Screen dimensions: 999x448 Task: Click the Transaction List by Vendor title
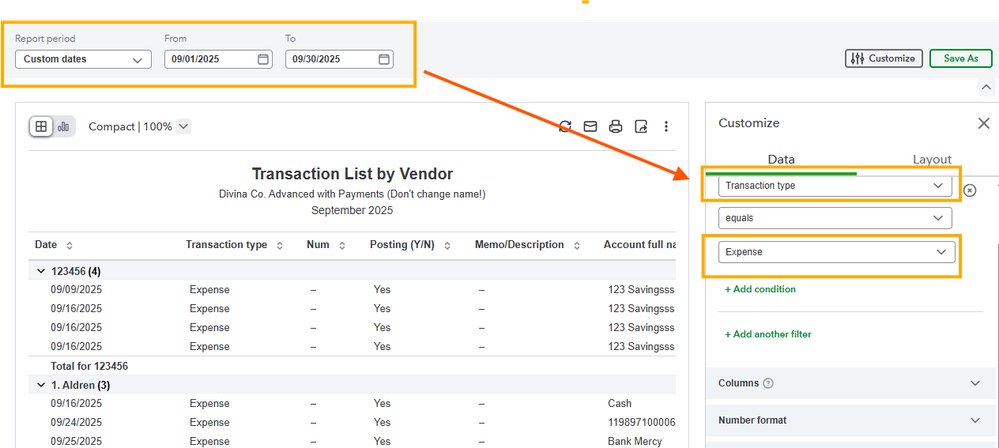(x=352, y=173)
